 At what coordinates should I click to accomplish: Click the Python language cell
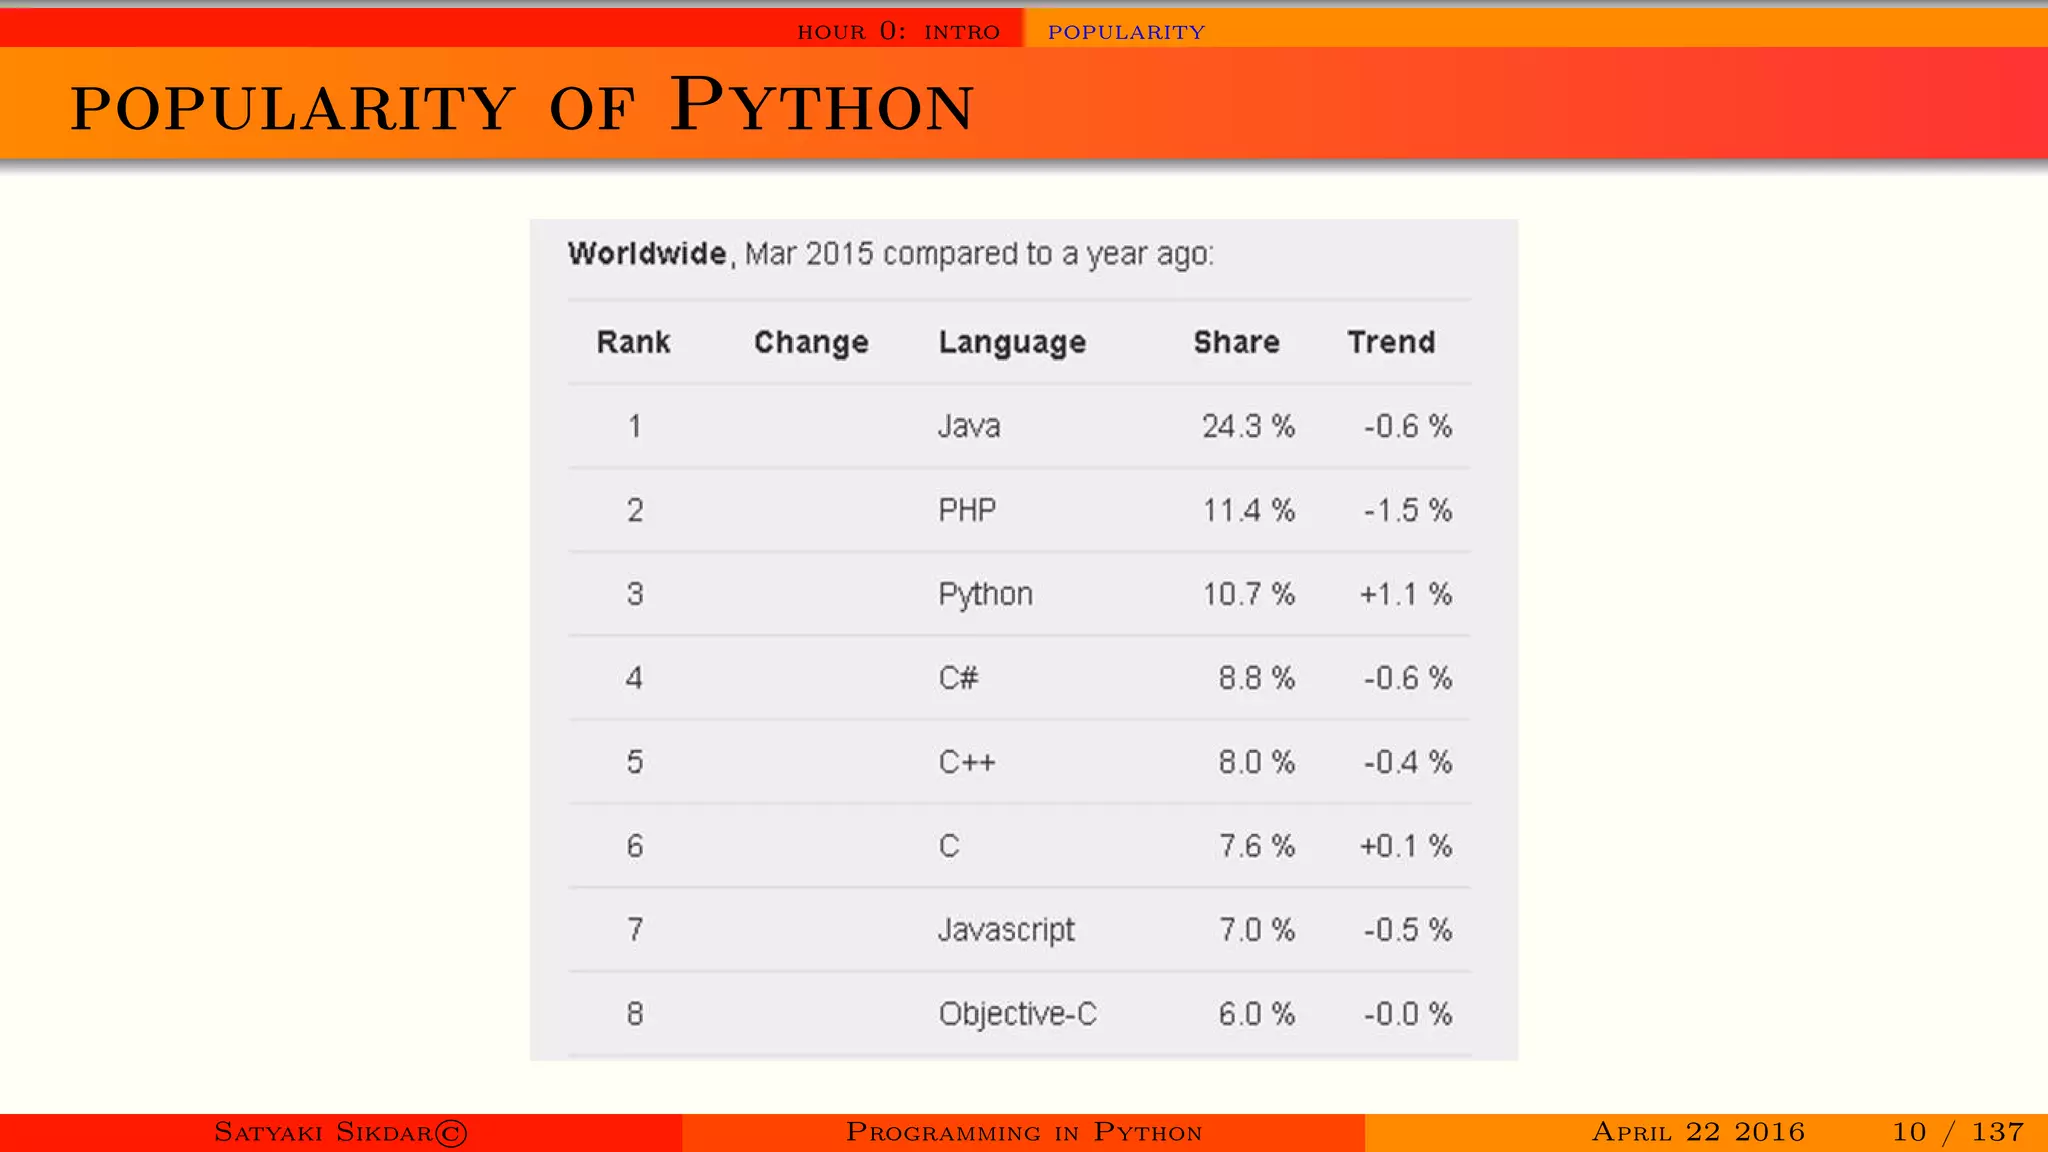[985, 595]
